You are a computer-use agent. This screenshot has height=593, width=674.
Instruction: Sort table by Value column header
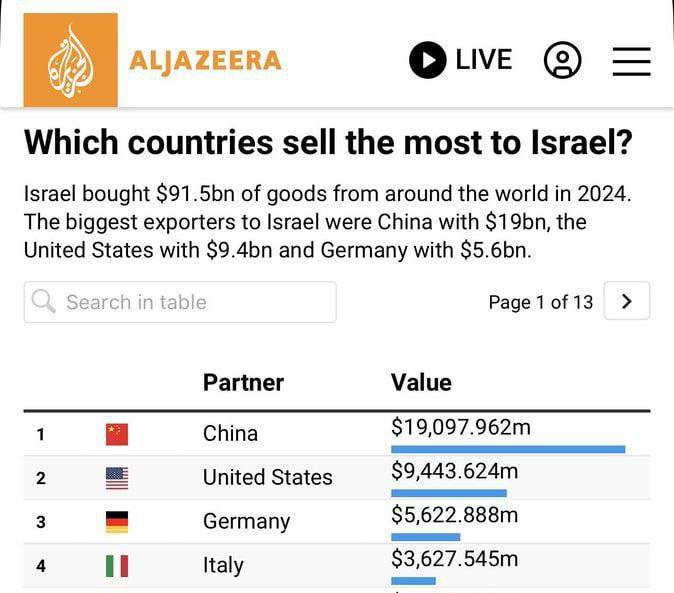[x=421, y=382]
